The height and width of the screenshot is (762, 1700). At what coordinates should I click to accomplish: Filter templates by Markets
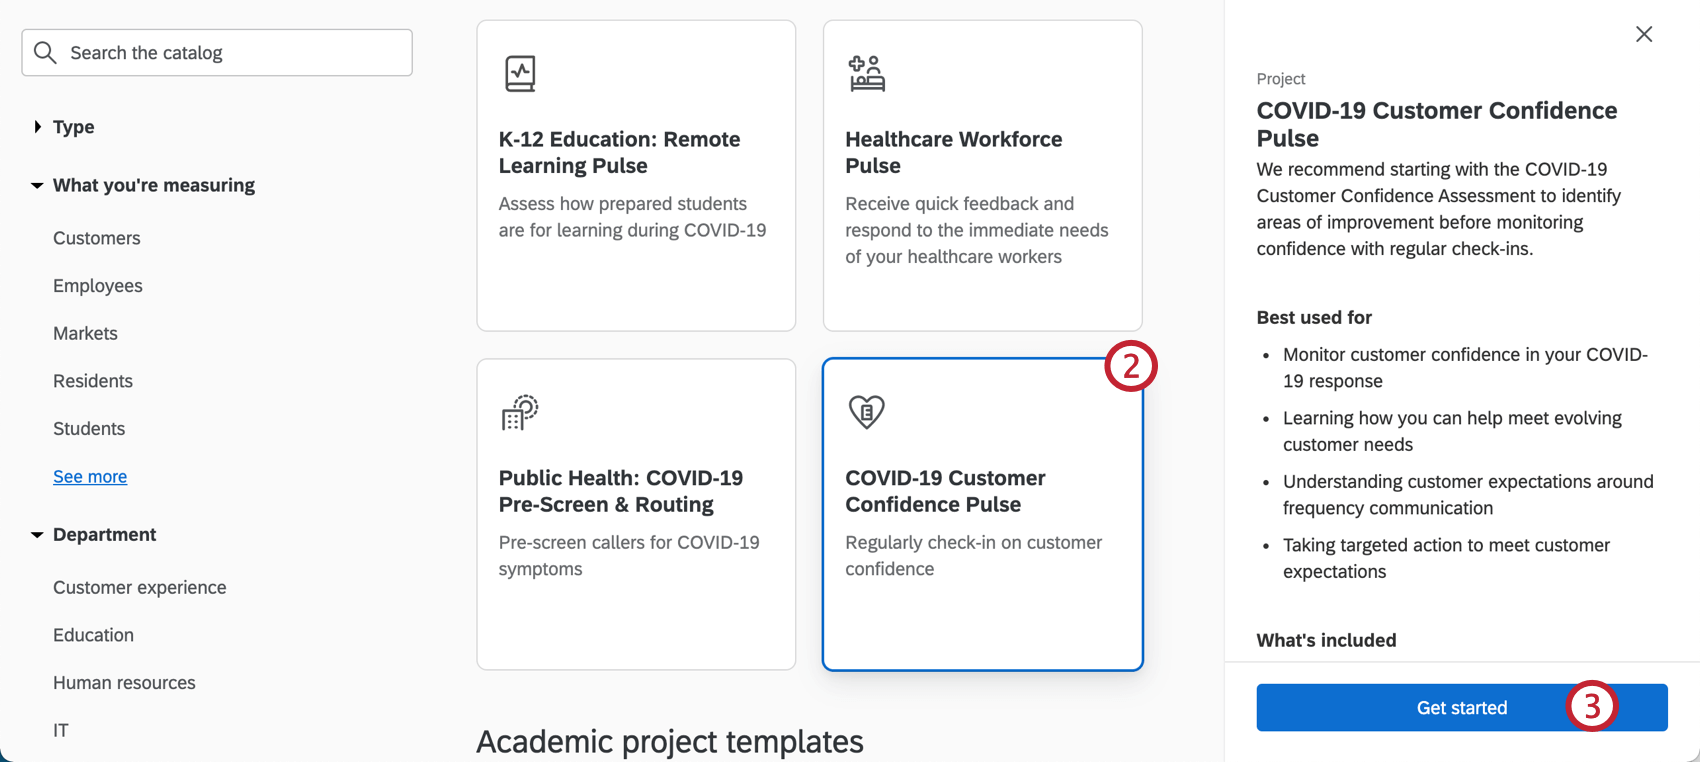[85, 333]
